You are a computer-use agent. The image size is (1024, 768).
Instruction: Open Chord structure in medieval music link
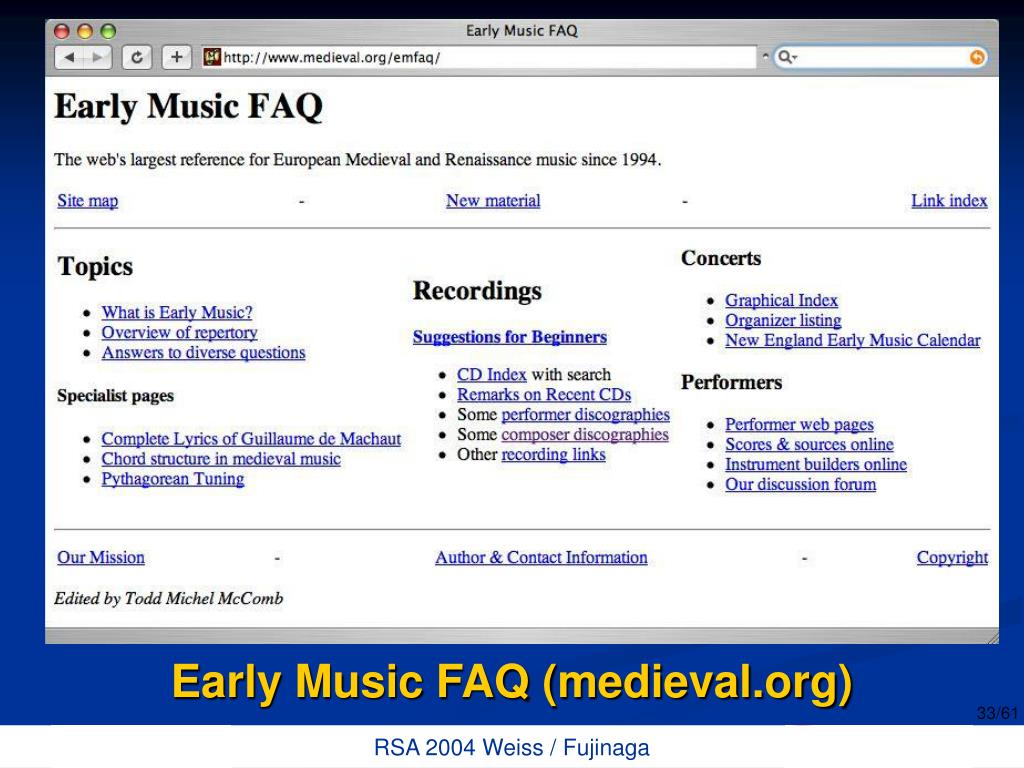221,459
